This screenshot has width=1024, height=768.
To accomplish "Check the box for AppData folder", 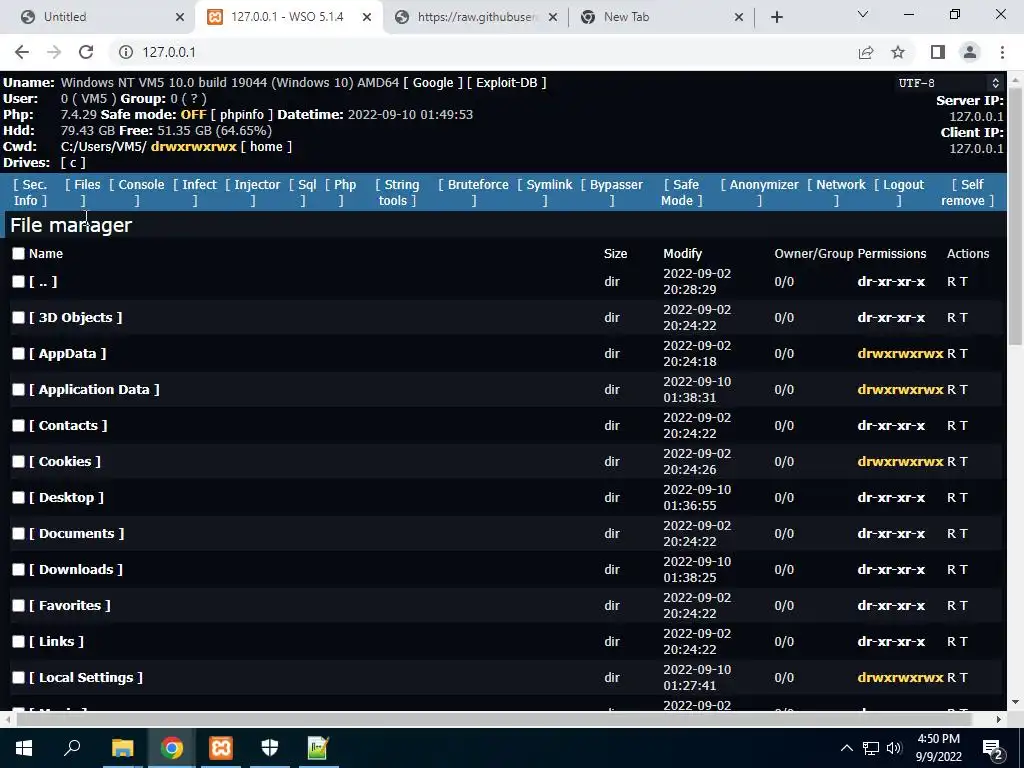I will point(18,353).
